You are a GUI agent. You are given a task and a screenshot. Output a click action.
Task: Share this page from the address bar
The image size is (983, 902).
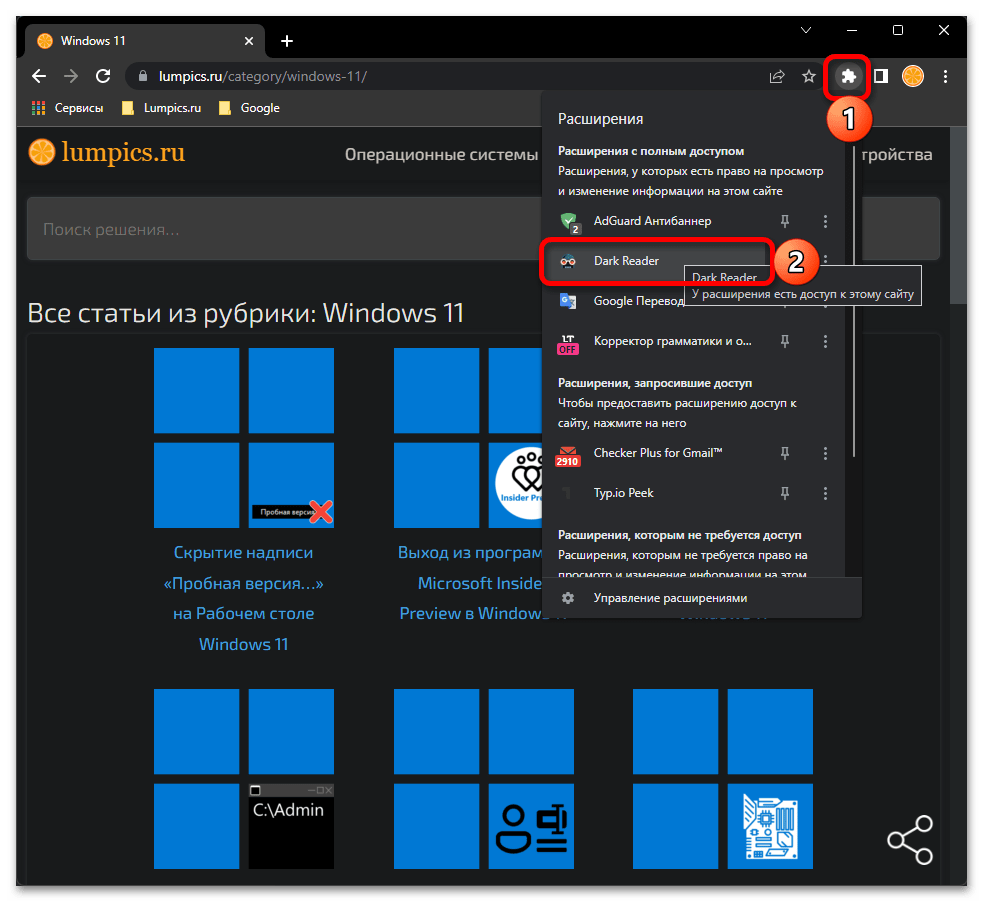tap(777, 76)
